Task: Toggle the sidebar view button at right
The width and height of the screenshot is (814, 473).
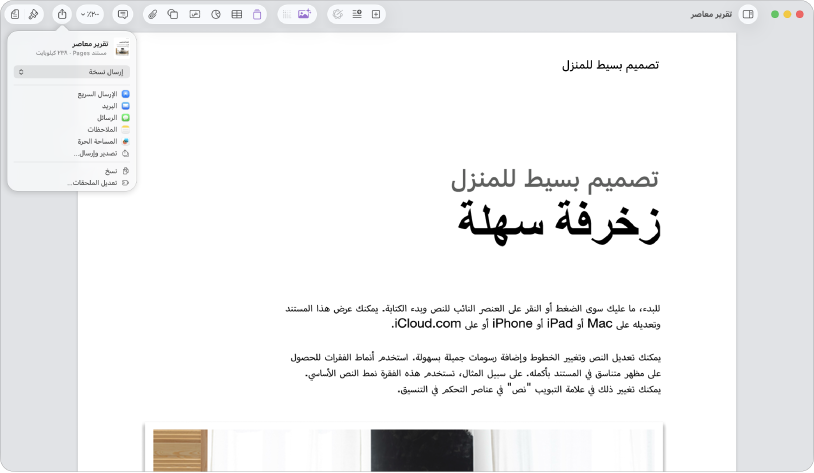Action: (748, 15)
